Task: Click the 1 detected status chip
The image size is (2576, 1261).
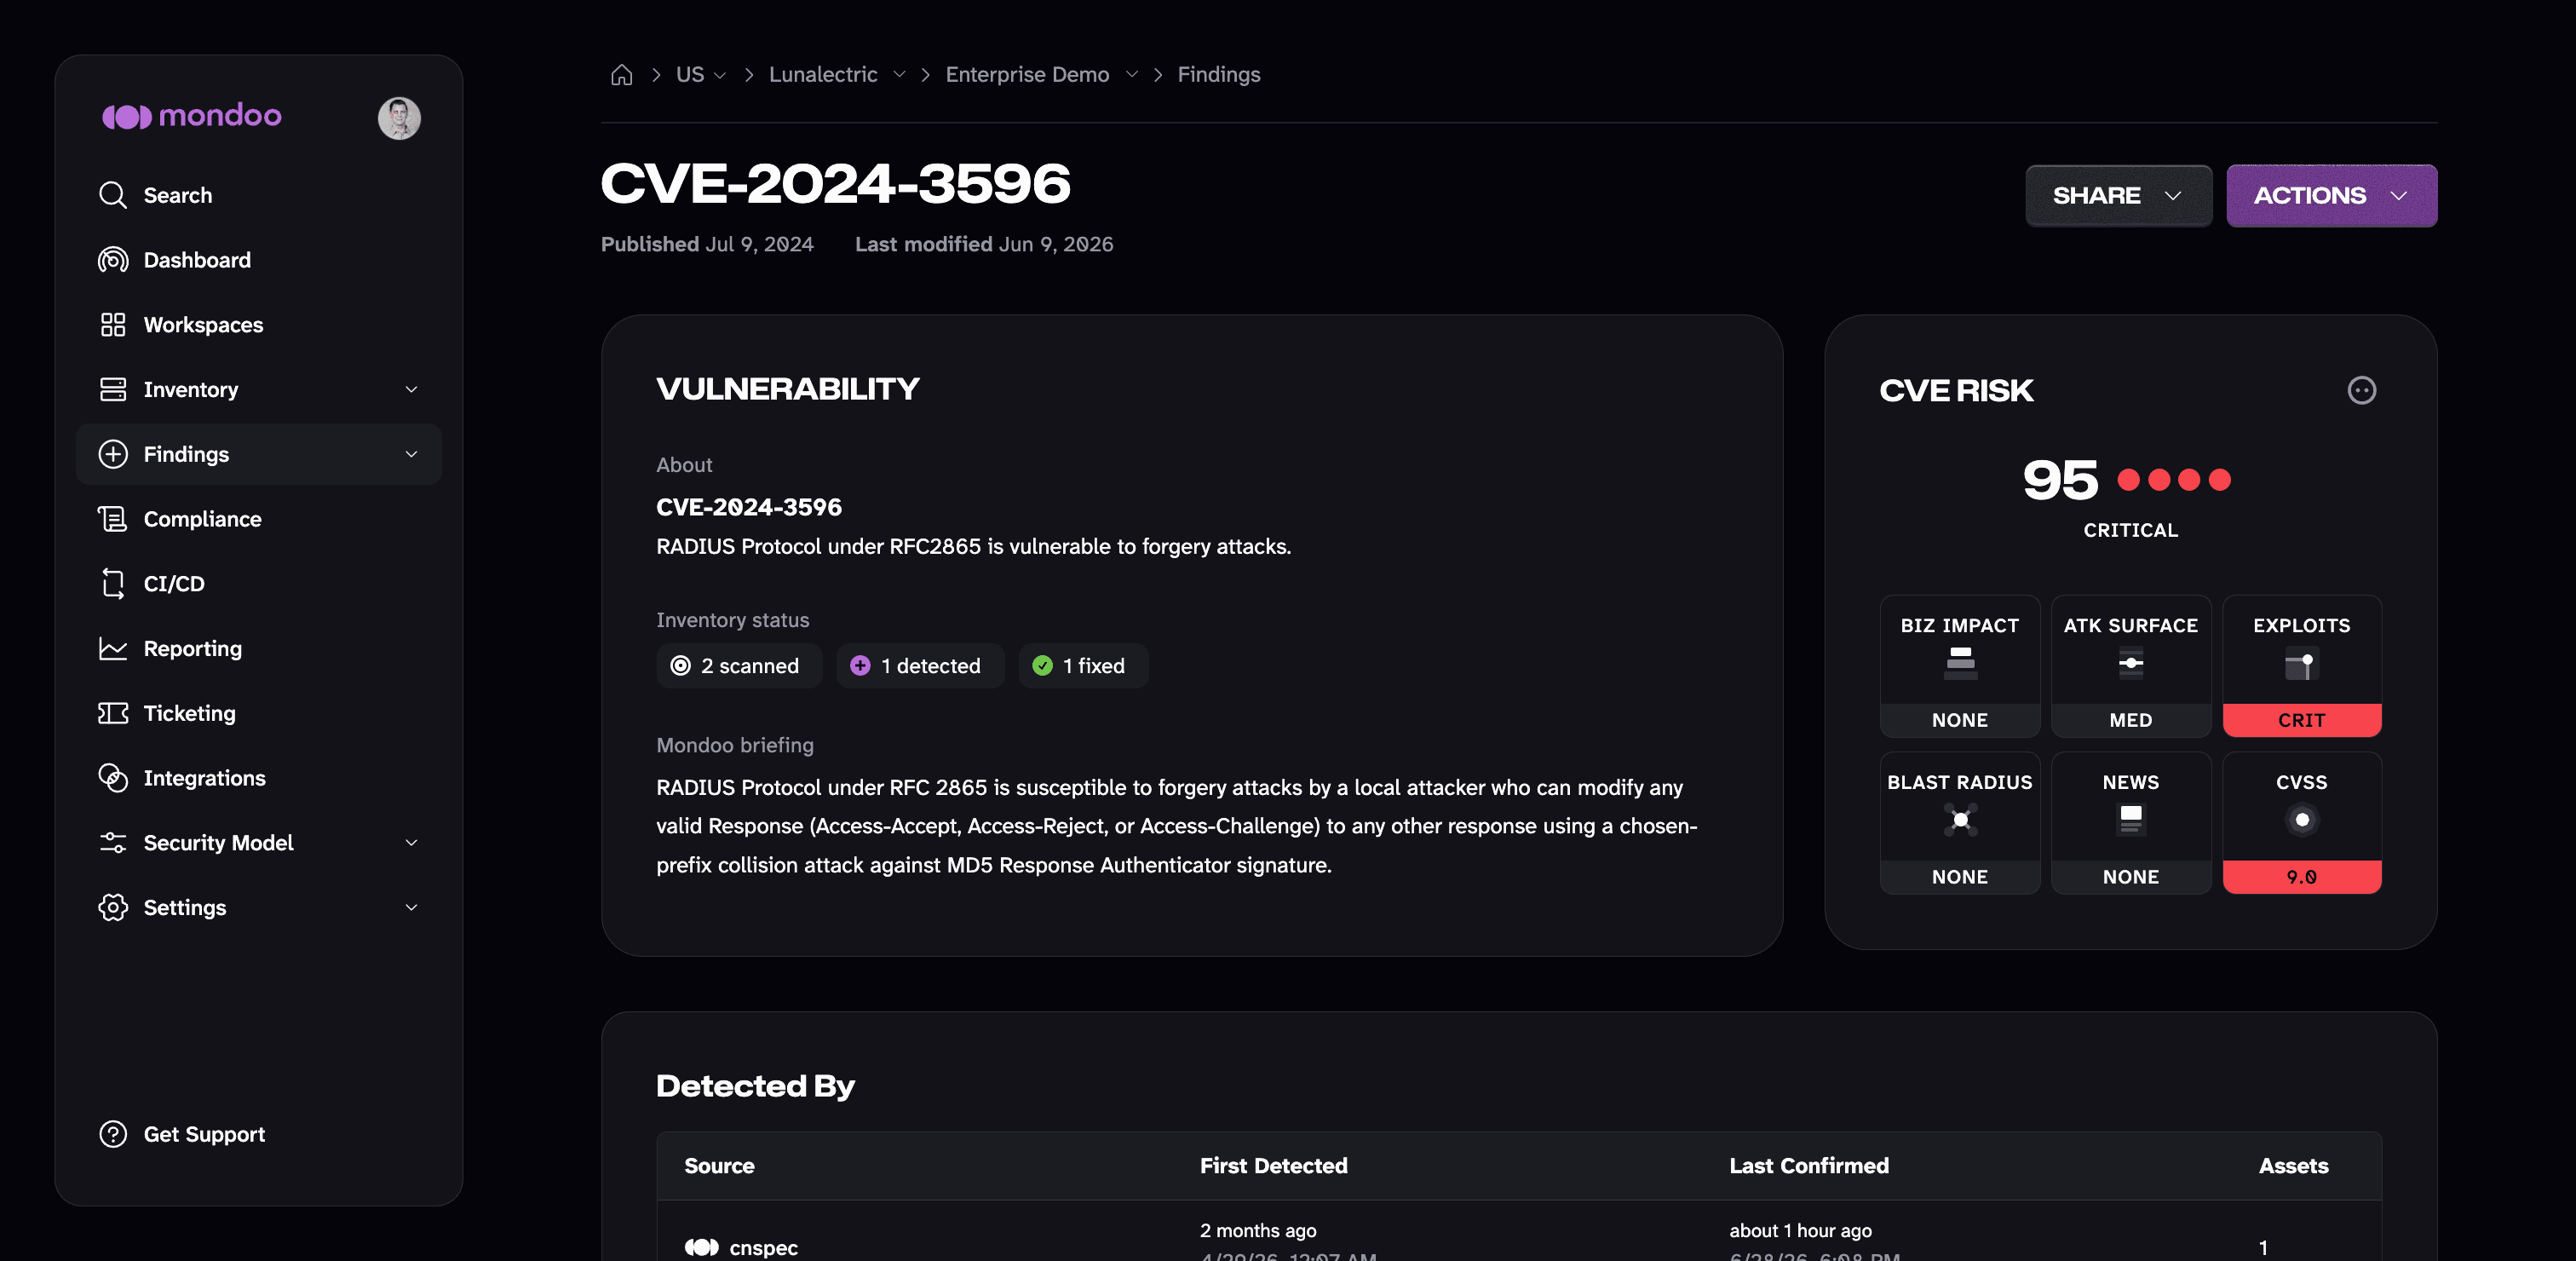Action: point(920,666)
